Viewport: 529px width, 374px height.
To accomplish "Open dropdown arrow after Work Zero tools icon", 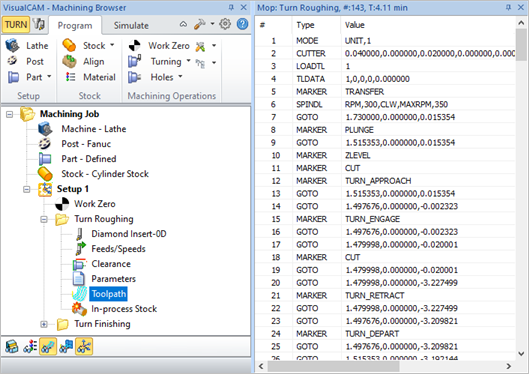I will tap(214, 46).
